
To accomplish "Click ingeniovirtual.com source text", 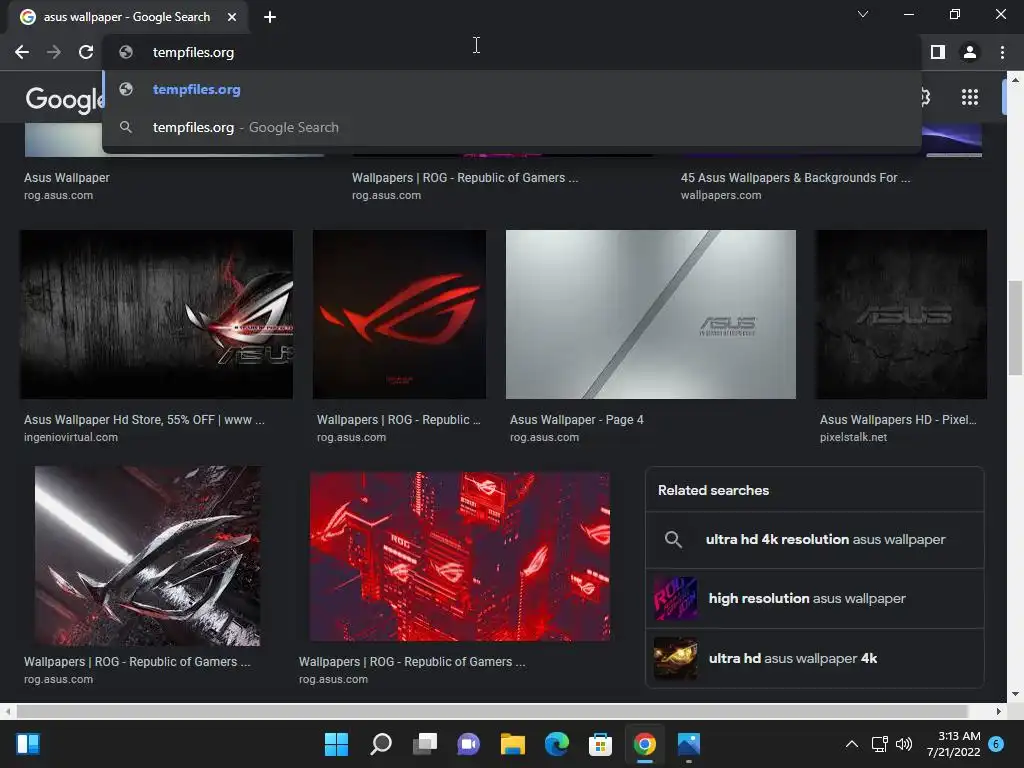I will 71,438.
